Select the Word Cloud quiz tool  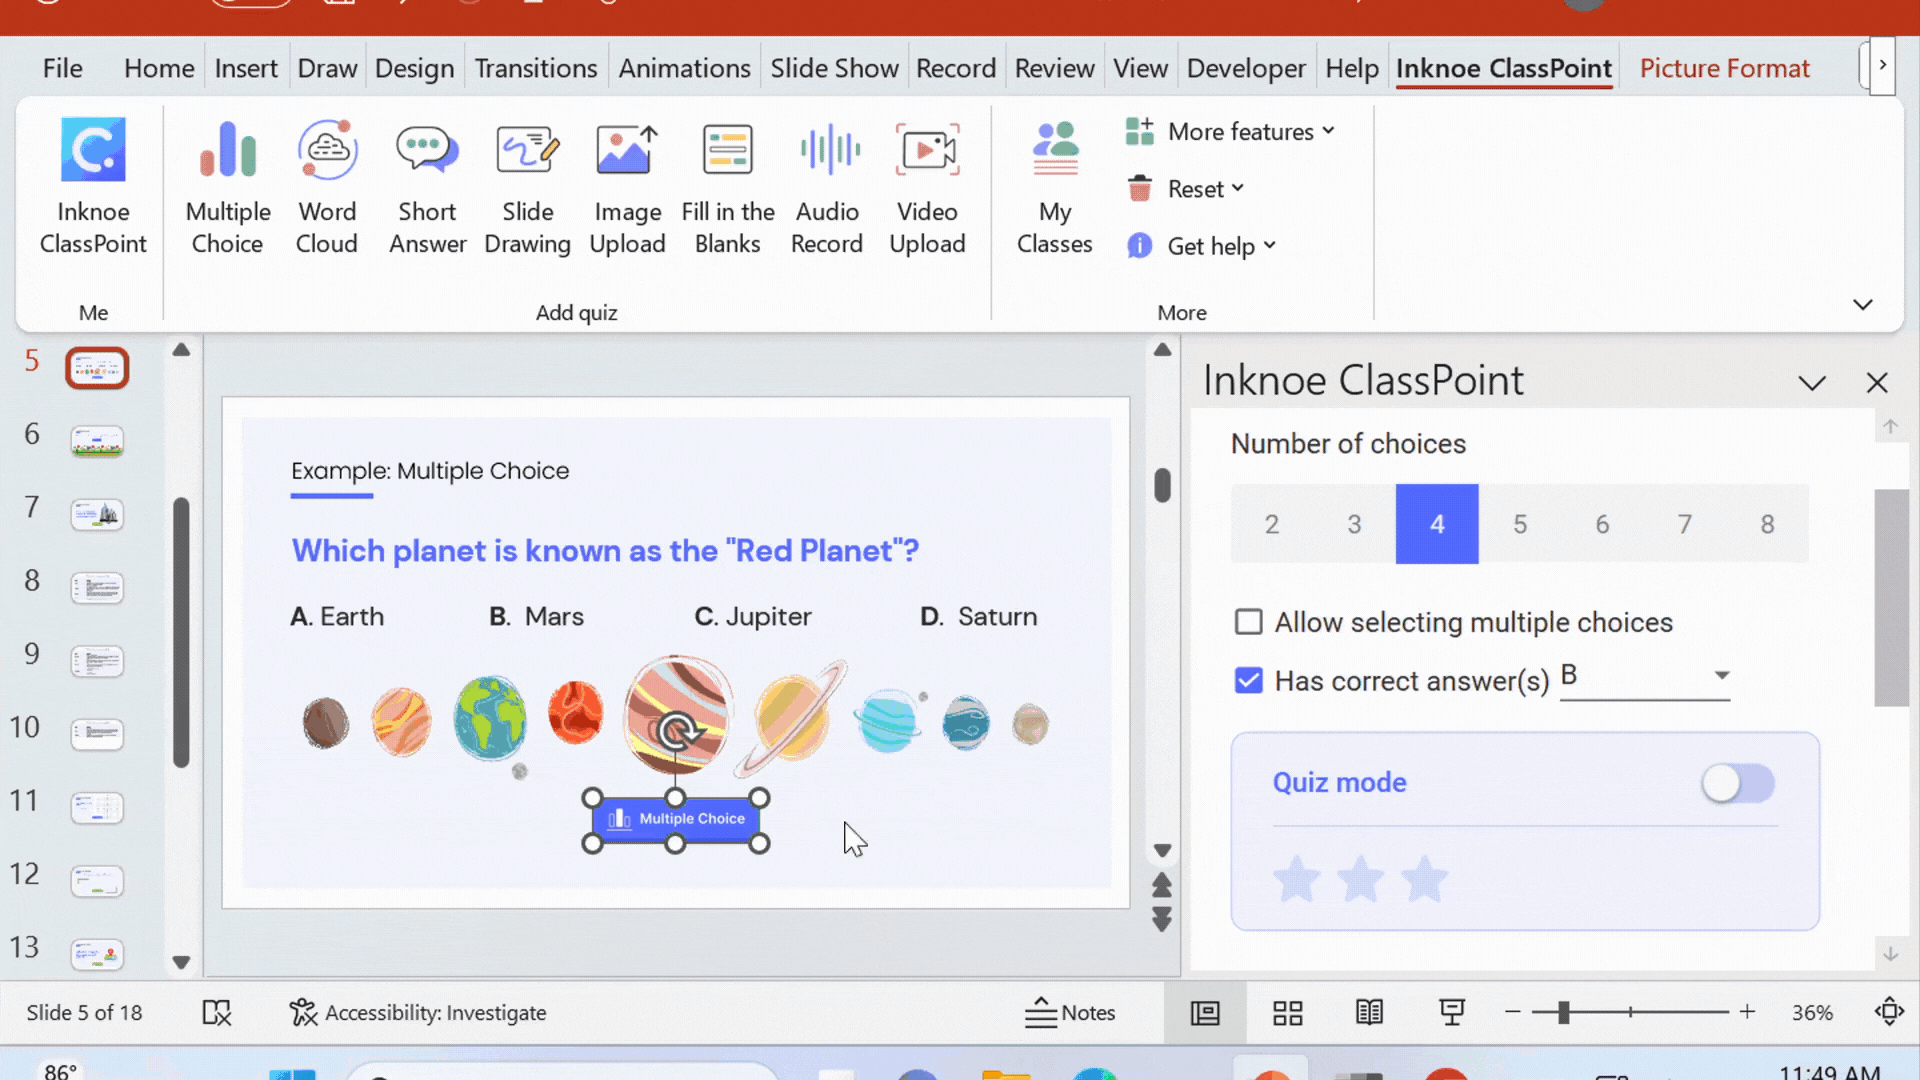tap(326, 185)
